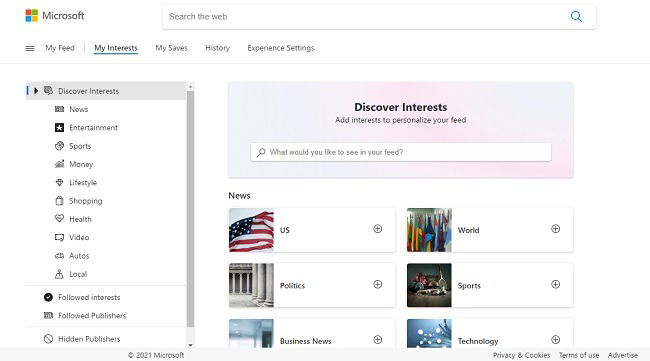The width and height of the screenshot is (650, 361).
Task: Click the web search magnifier icon
Action: (576, 17)
